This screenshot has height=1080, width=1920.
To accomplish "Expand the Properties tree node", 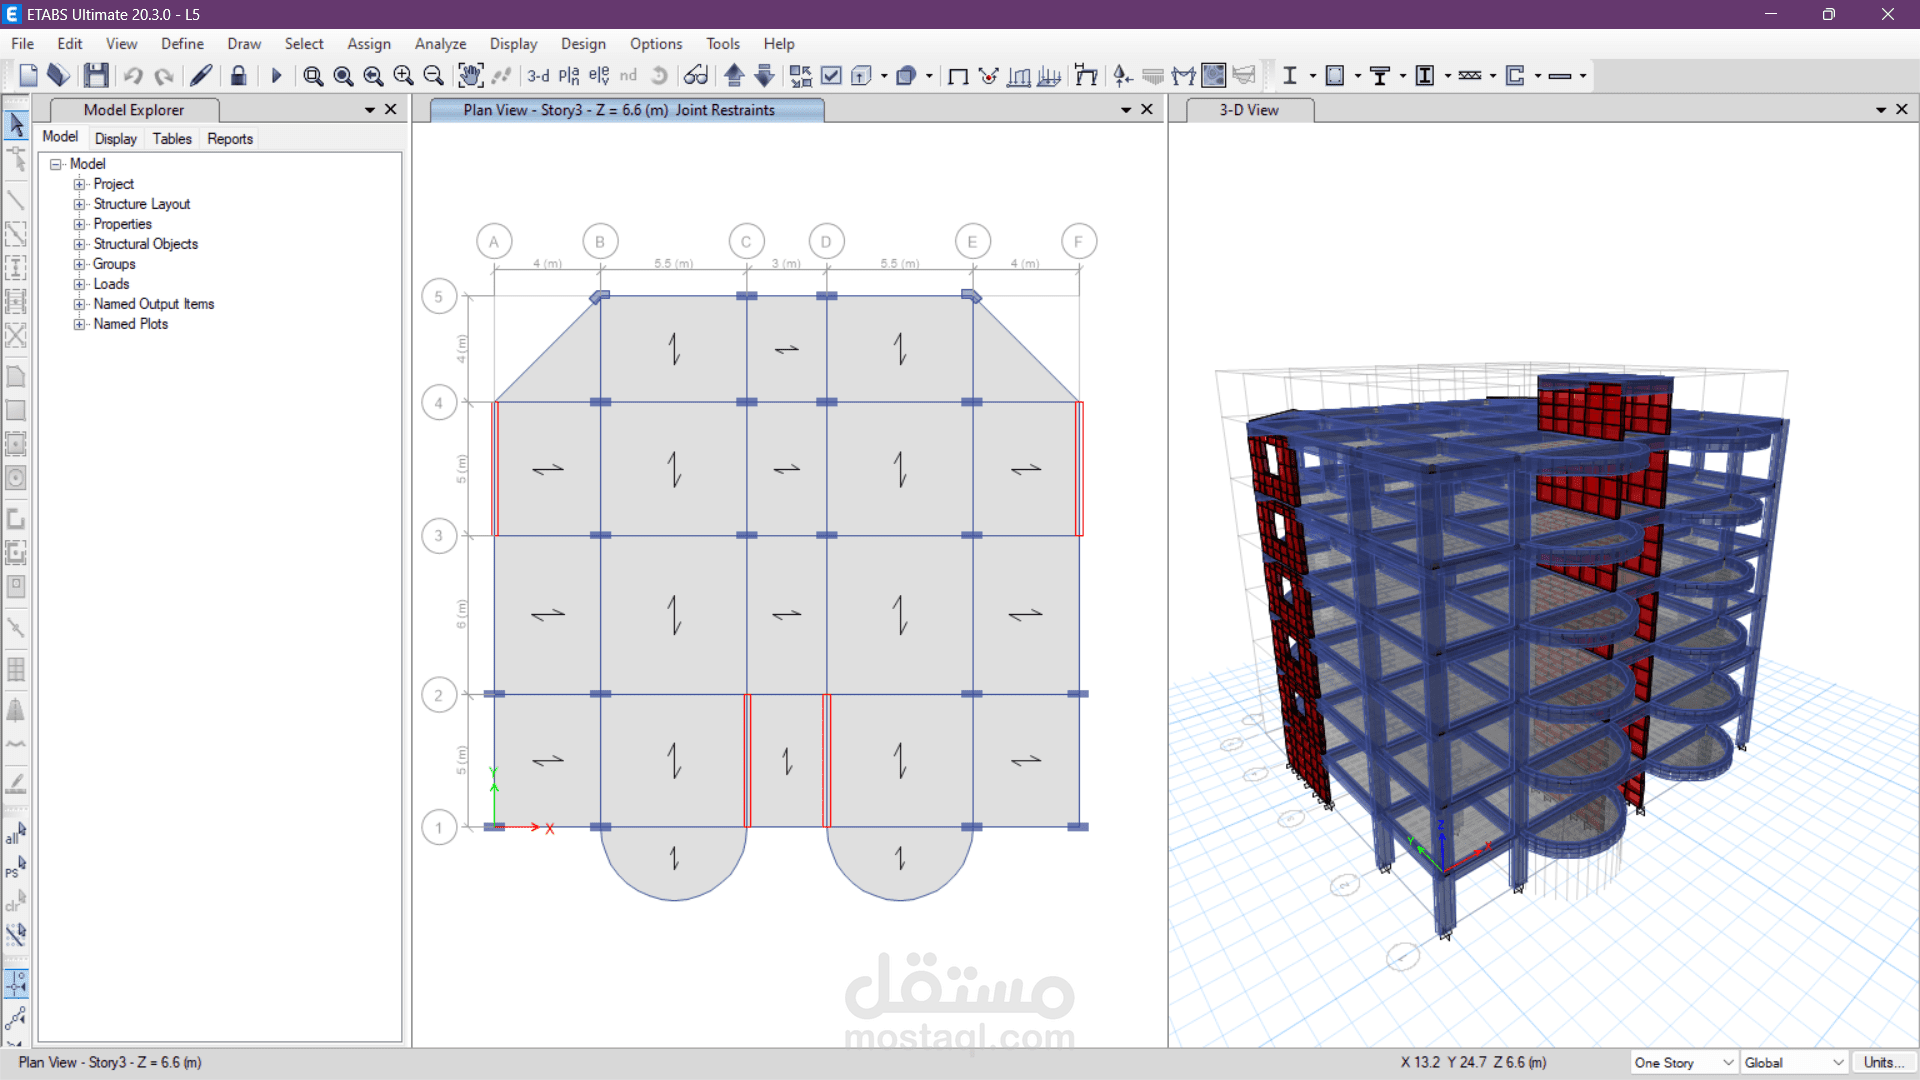I will click(79, 224).
